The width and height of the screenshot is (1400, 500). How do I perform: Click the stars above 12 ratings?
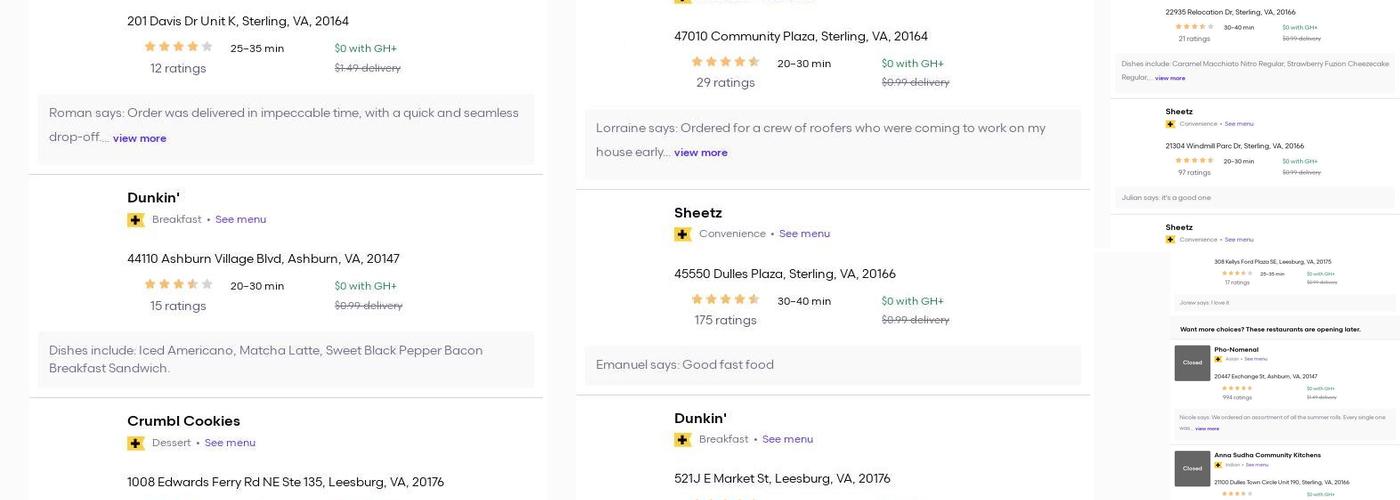178,46
